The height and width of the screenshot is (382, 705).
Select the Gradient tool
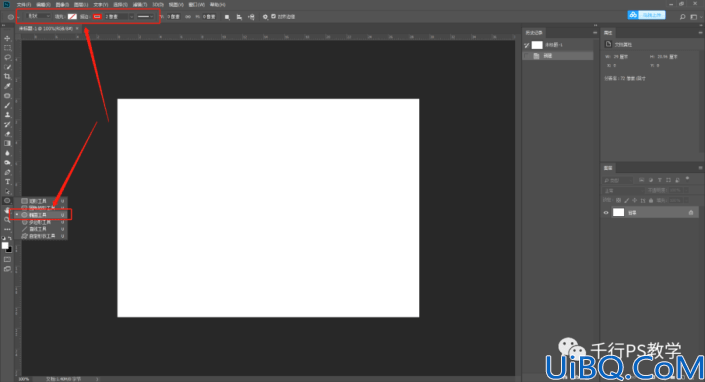(7, 143)
